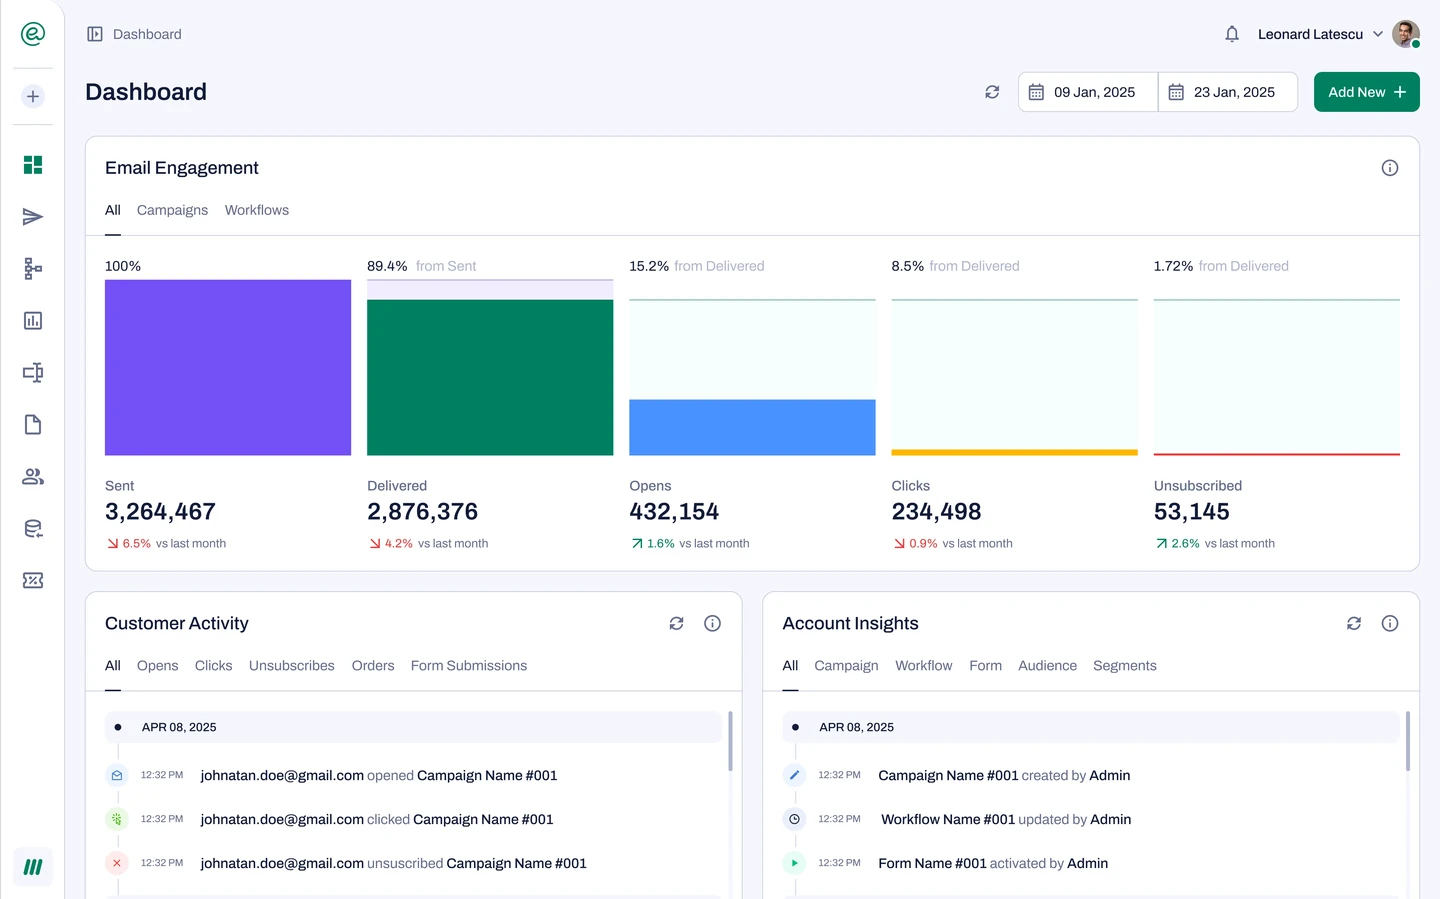Select Campaign tab in Account Insights
Viewport: 1440px width, 899px height.
(x=846, y=666)
